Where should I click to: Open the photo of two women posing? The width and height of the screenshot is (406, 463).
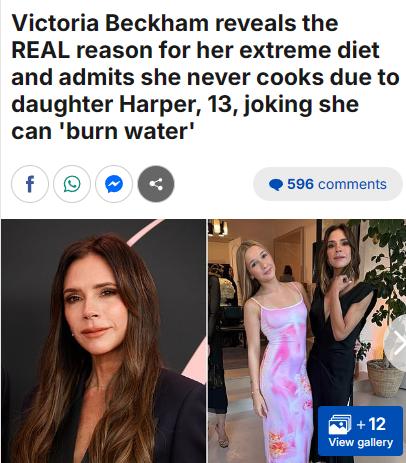pyautogui.click(x=307, y=341)
